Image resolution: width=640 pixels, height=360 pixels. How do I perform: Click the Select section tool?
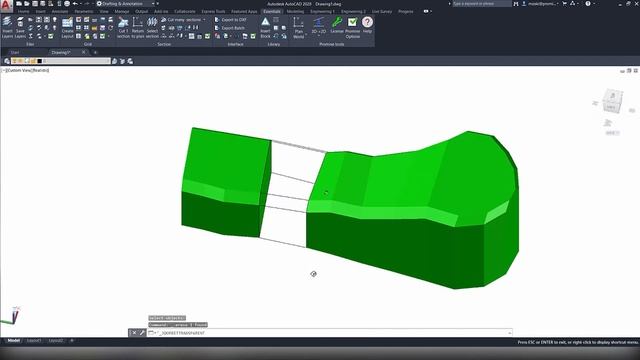(x=152, y=28)
